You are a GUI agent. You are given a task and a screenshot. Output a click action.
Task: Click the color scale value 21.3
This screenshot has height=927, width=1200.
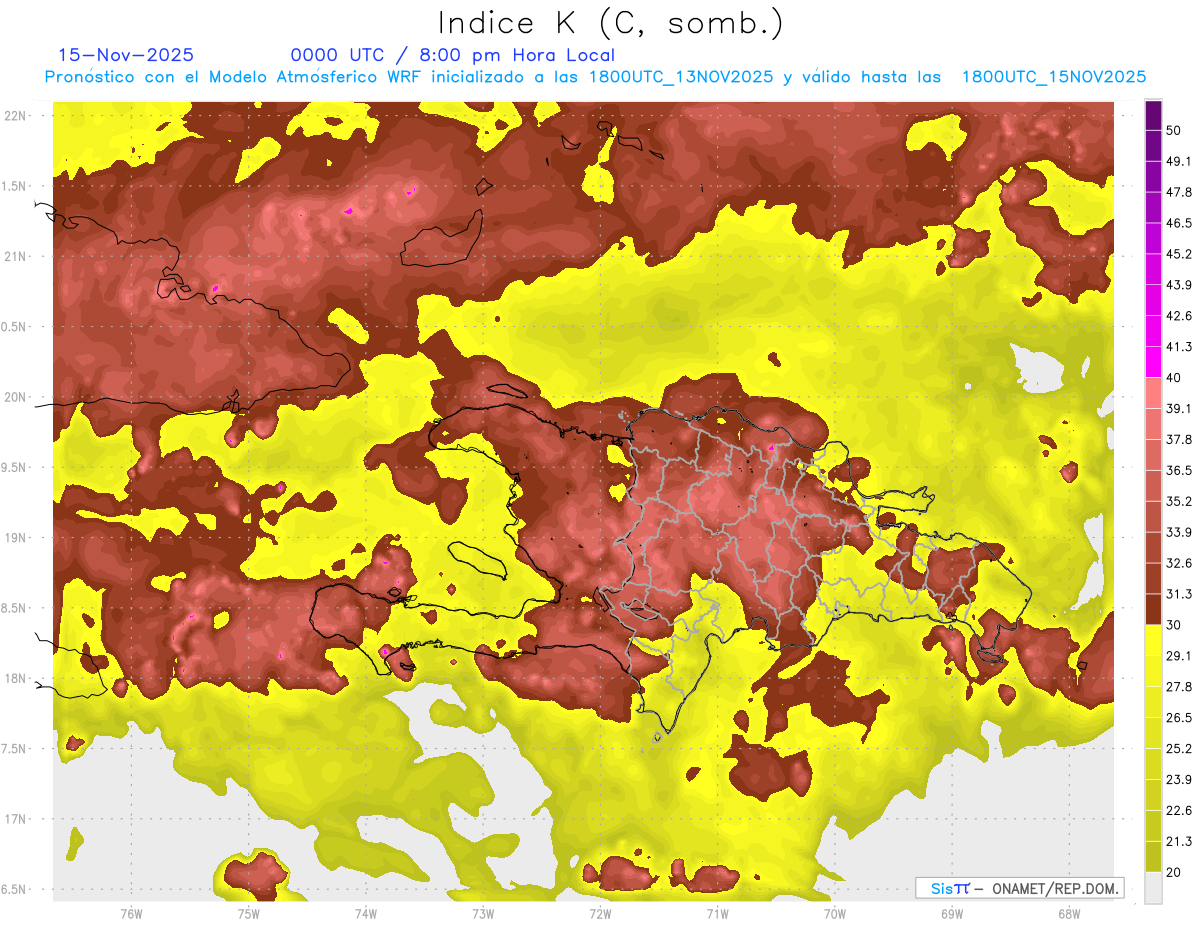click(x=1178, y=841)
